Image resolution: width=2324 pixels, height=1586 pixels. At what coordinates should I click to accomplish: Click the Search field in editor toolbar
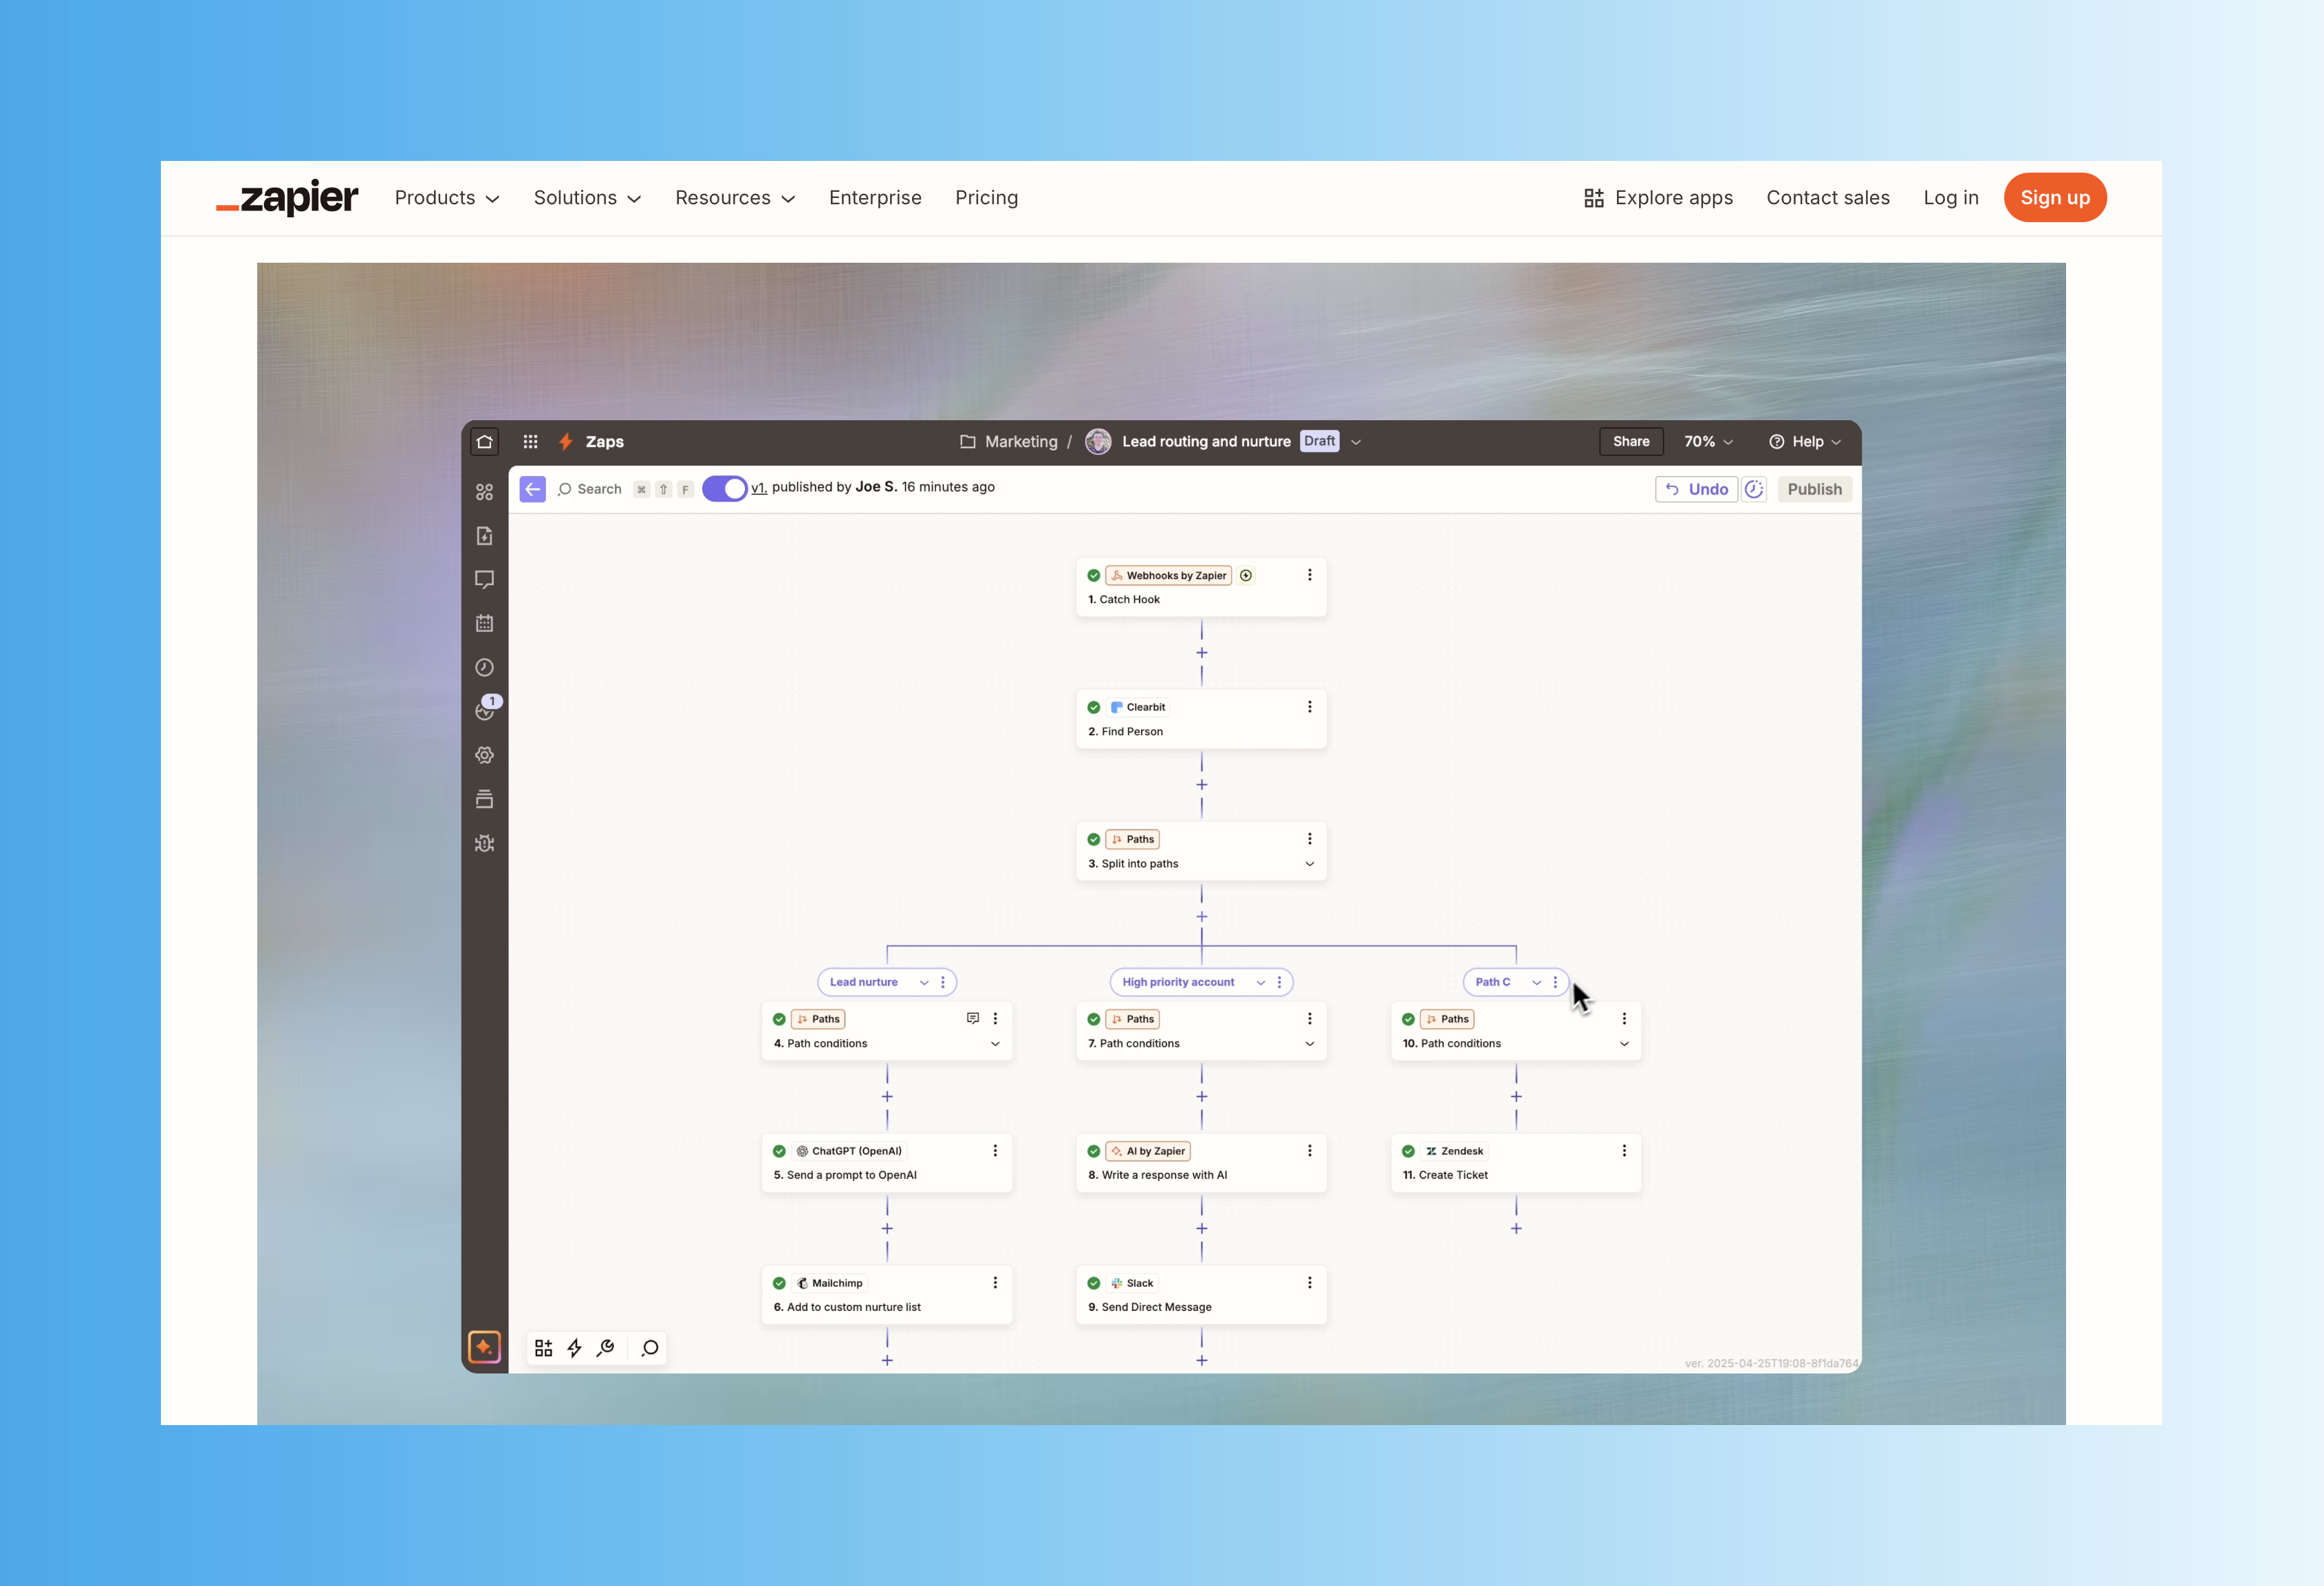tap(599, 489)
